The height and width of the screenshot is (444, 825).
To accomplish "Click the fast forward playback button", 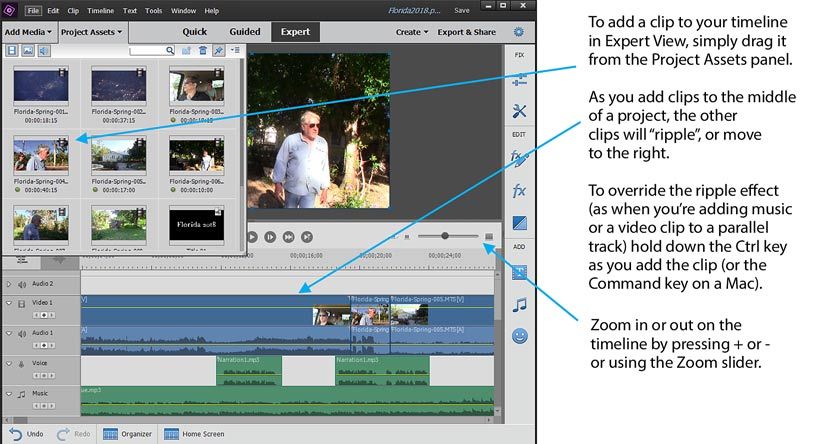I will point(288,237).
